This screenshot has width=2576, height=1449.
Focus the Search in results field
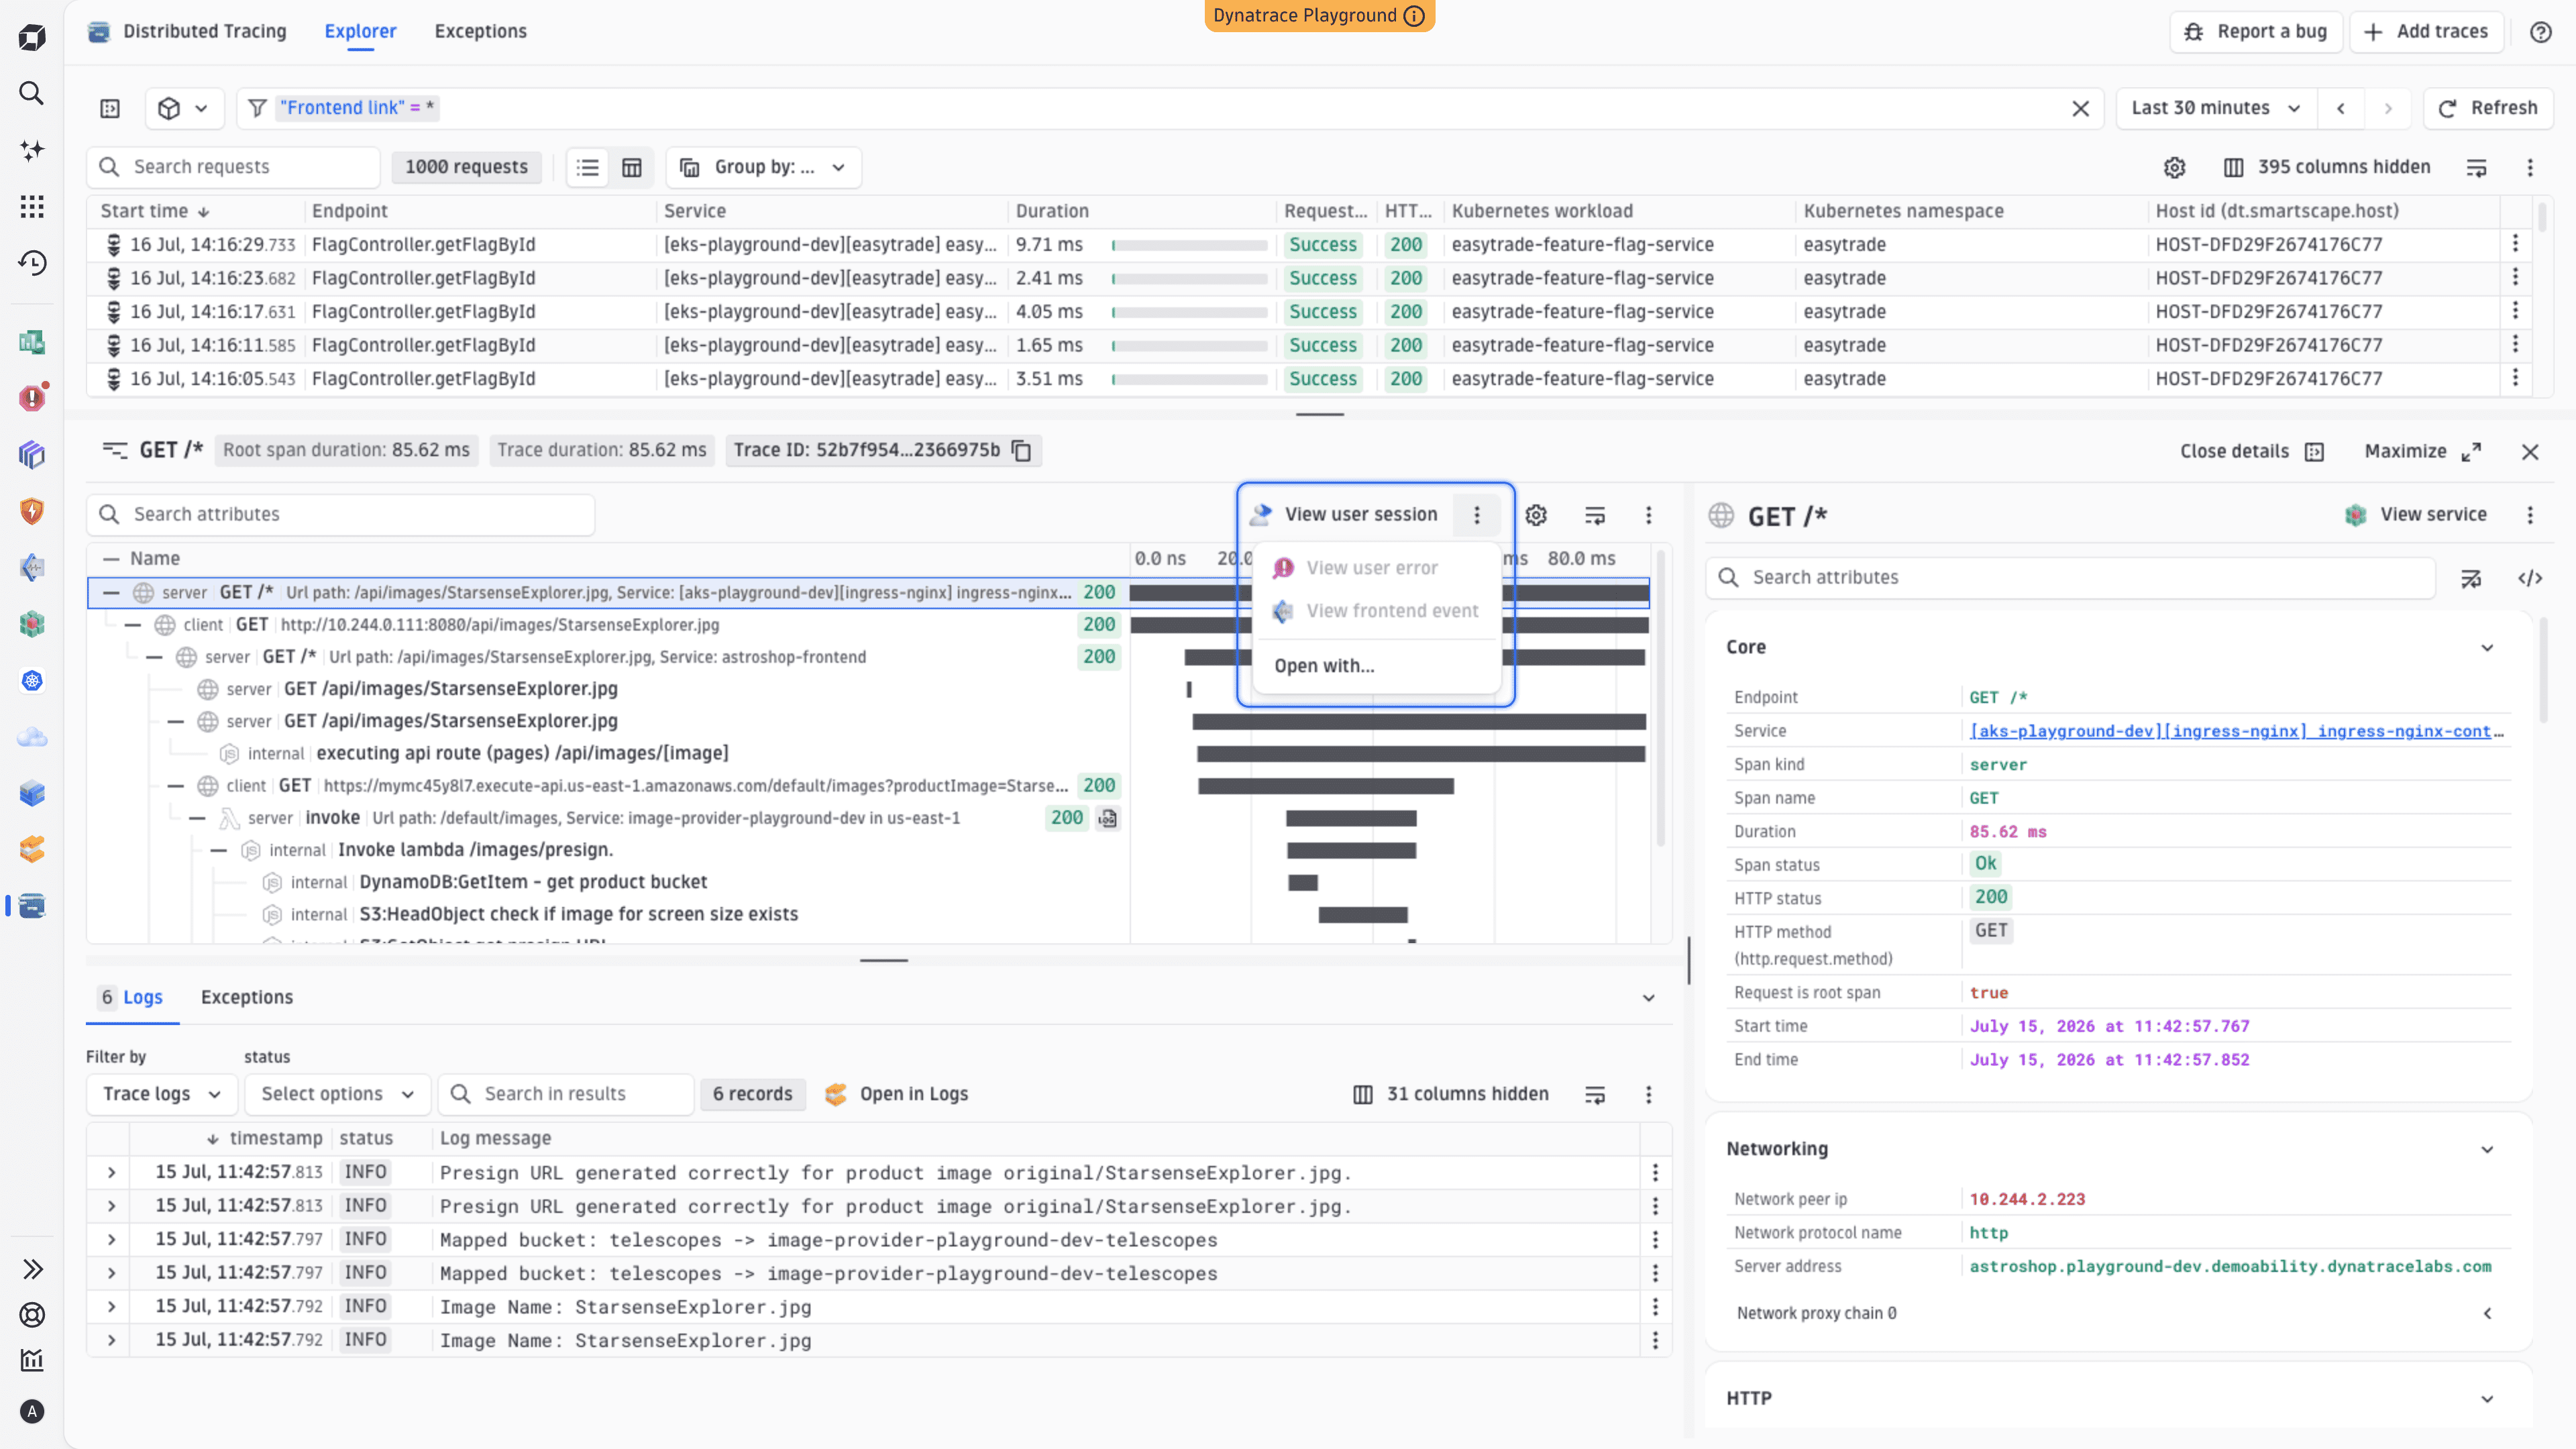(x=566, y=1094)
